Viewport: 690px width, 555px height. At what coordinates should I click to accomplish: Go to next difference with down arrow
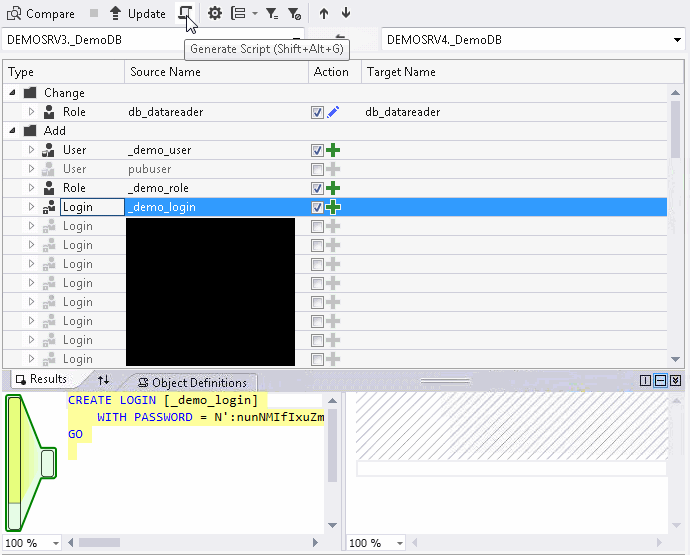346,13
